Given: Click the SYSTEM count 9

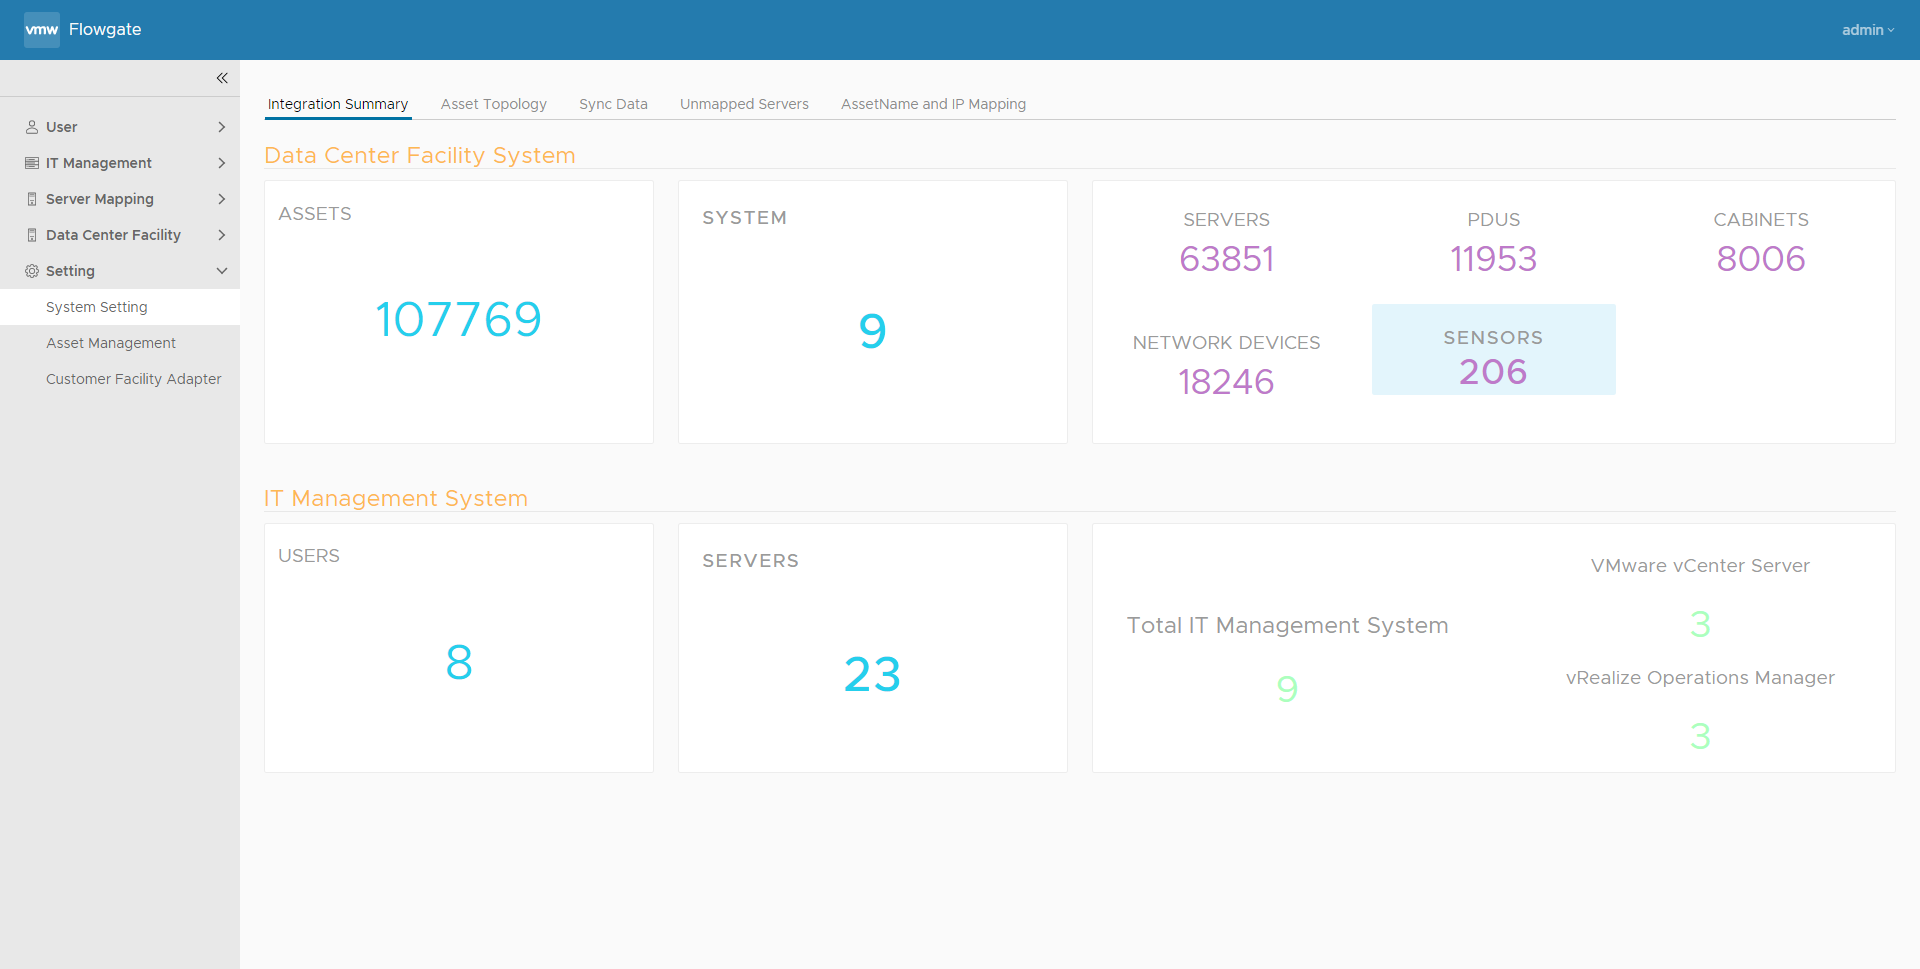Looking at the screenshot, I should click(x=872, y=331).
